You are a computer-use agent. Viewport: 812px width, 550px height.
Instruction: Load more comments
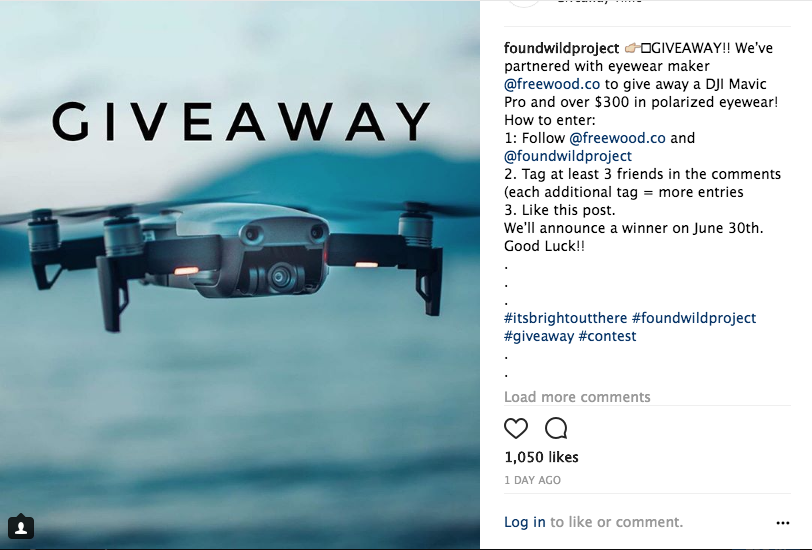click(577, 397)
